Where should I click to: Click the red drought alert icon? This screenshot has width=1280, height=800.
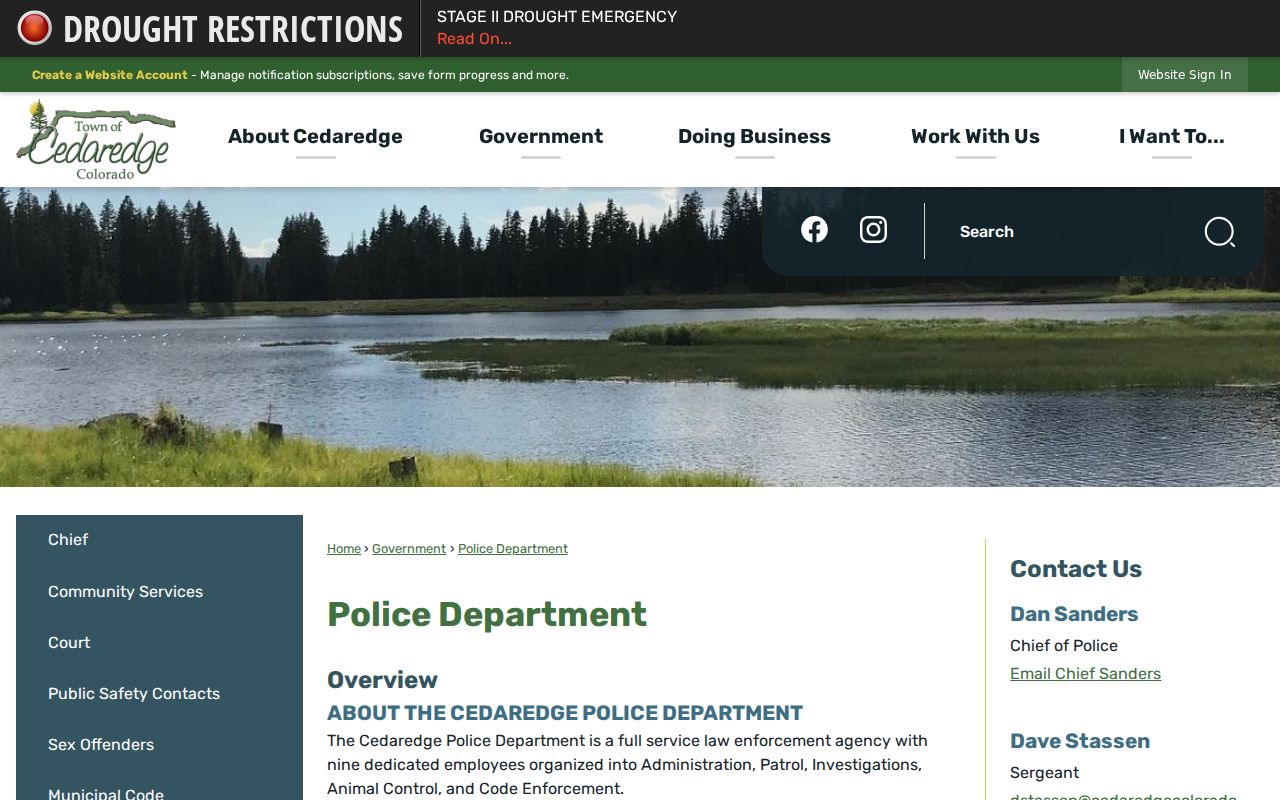point(34,28)
